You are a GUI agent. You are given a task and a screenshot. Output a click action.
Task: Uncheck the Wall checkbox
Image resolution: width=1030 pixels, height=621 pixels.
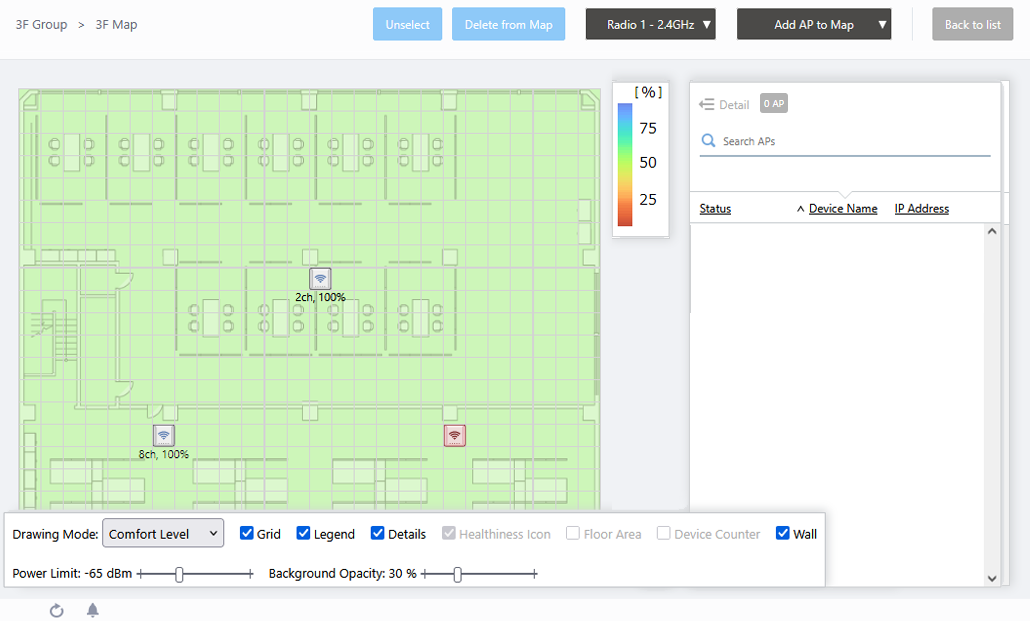(x=783, y=534)
